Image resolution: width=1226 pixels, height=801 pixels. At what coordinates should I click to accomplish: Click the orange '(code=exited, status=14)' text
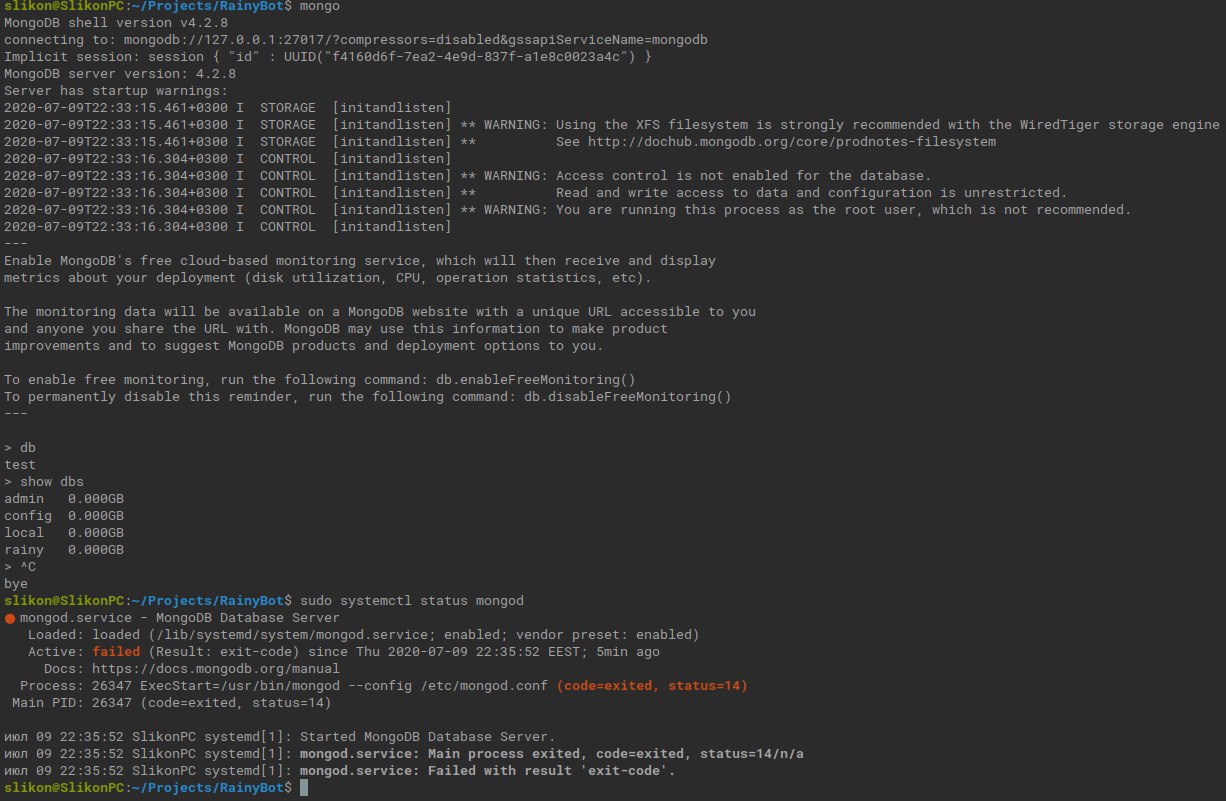(x=652, y=686)
